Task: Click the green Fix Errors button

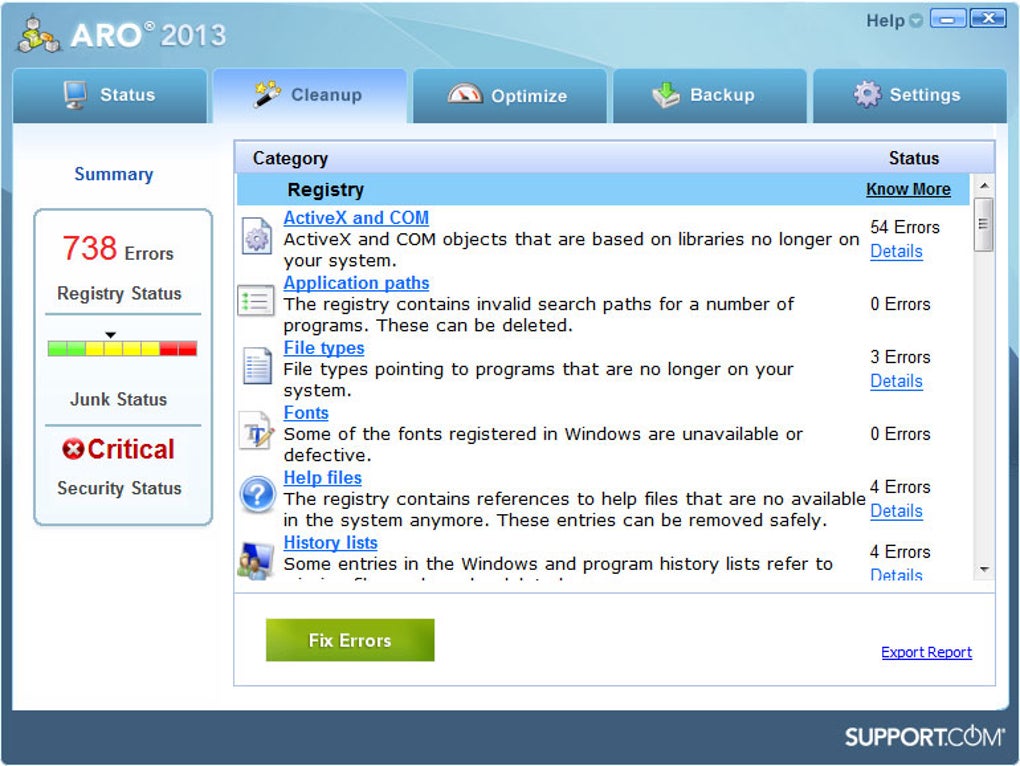Action: click(x=350, y=640)
